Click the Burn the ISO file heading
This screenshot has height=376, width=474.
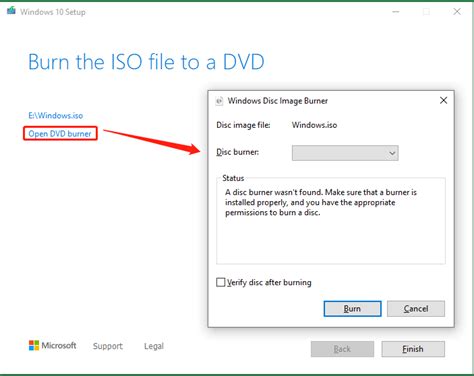146,62
